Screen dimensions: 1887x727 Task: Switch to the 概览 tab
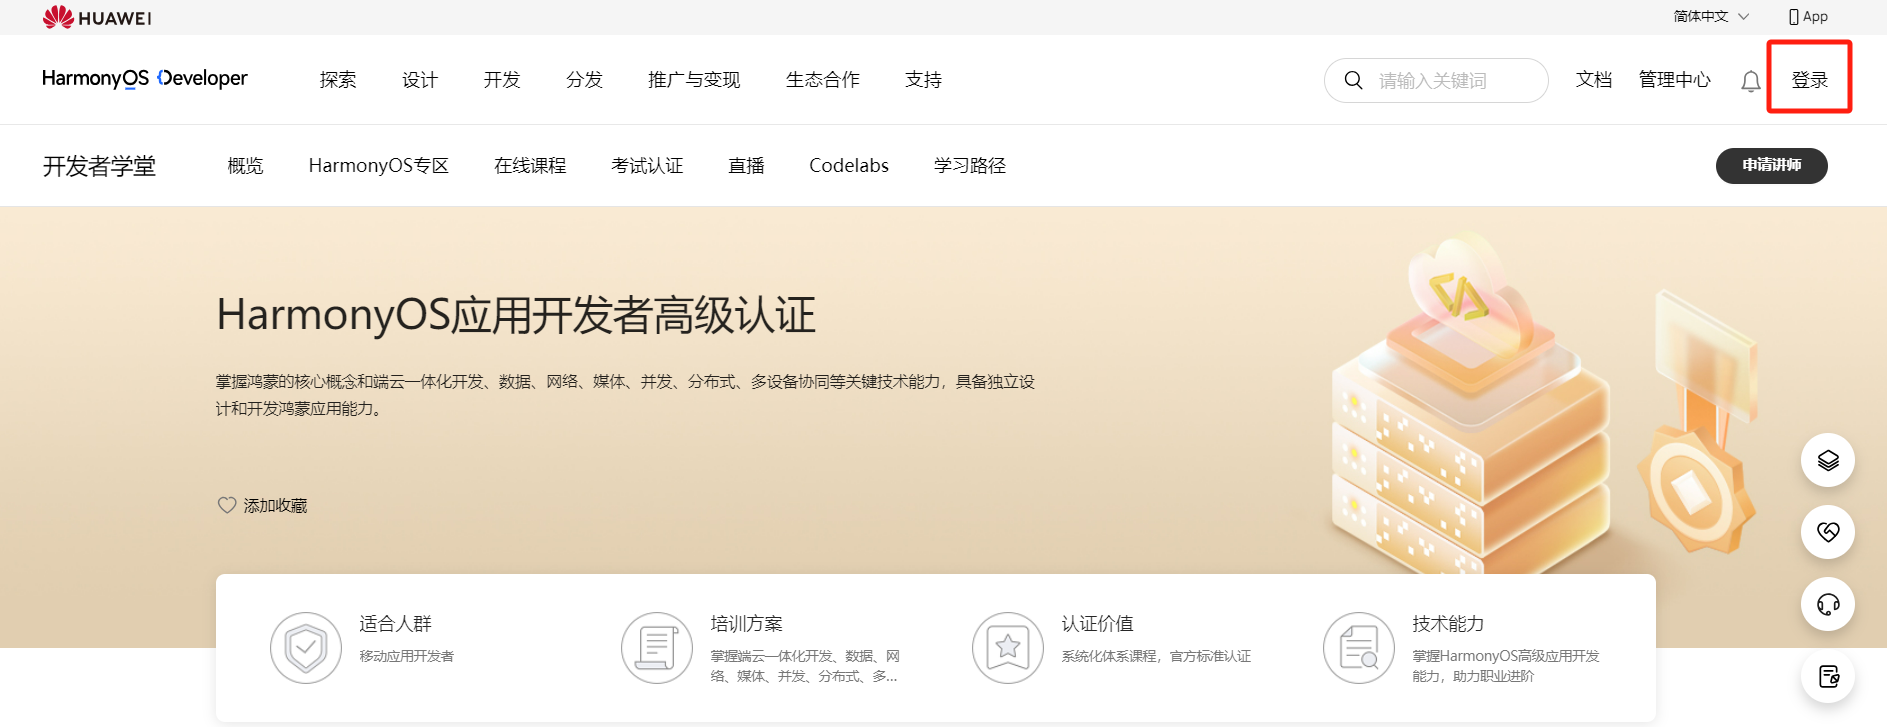click(x=245, y=166)
